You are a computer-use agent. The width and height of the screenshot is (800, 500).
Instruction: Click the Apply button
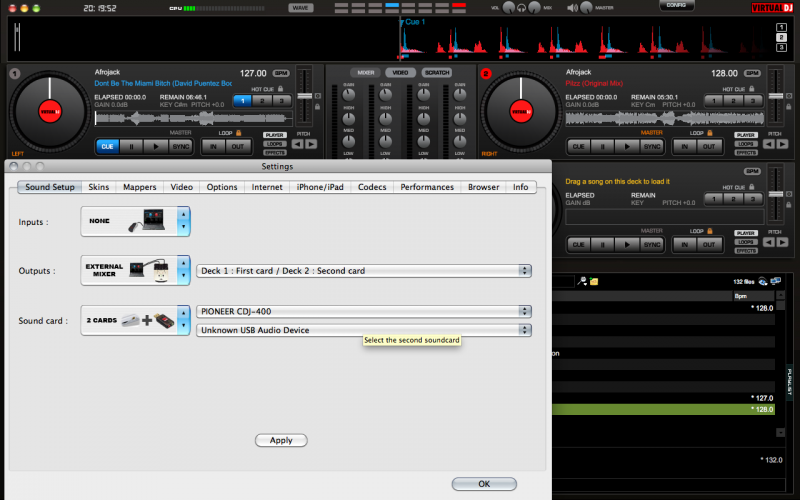click(281, 440)
